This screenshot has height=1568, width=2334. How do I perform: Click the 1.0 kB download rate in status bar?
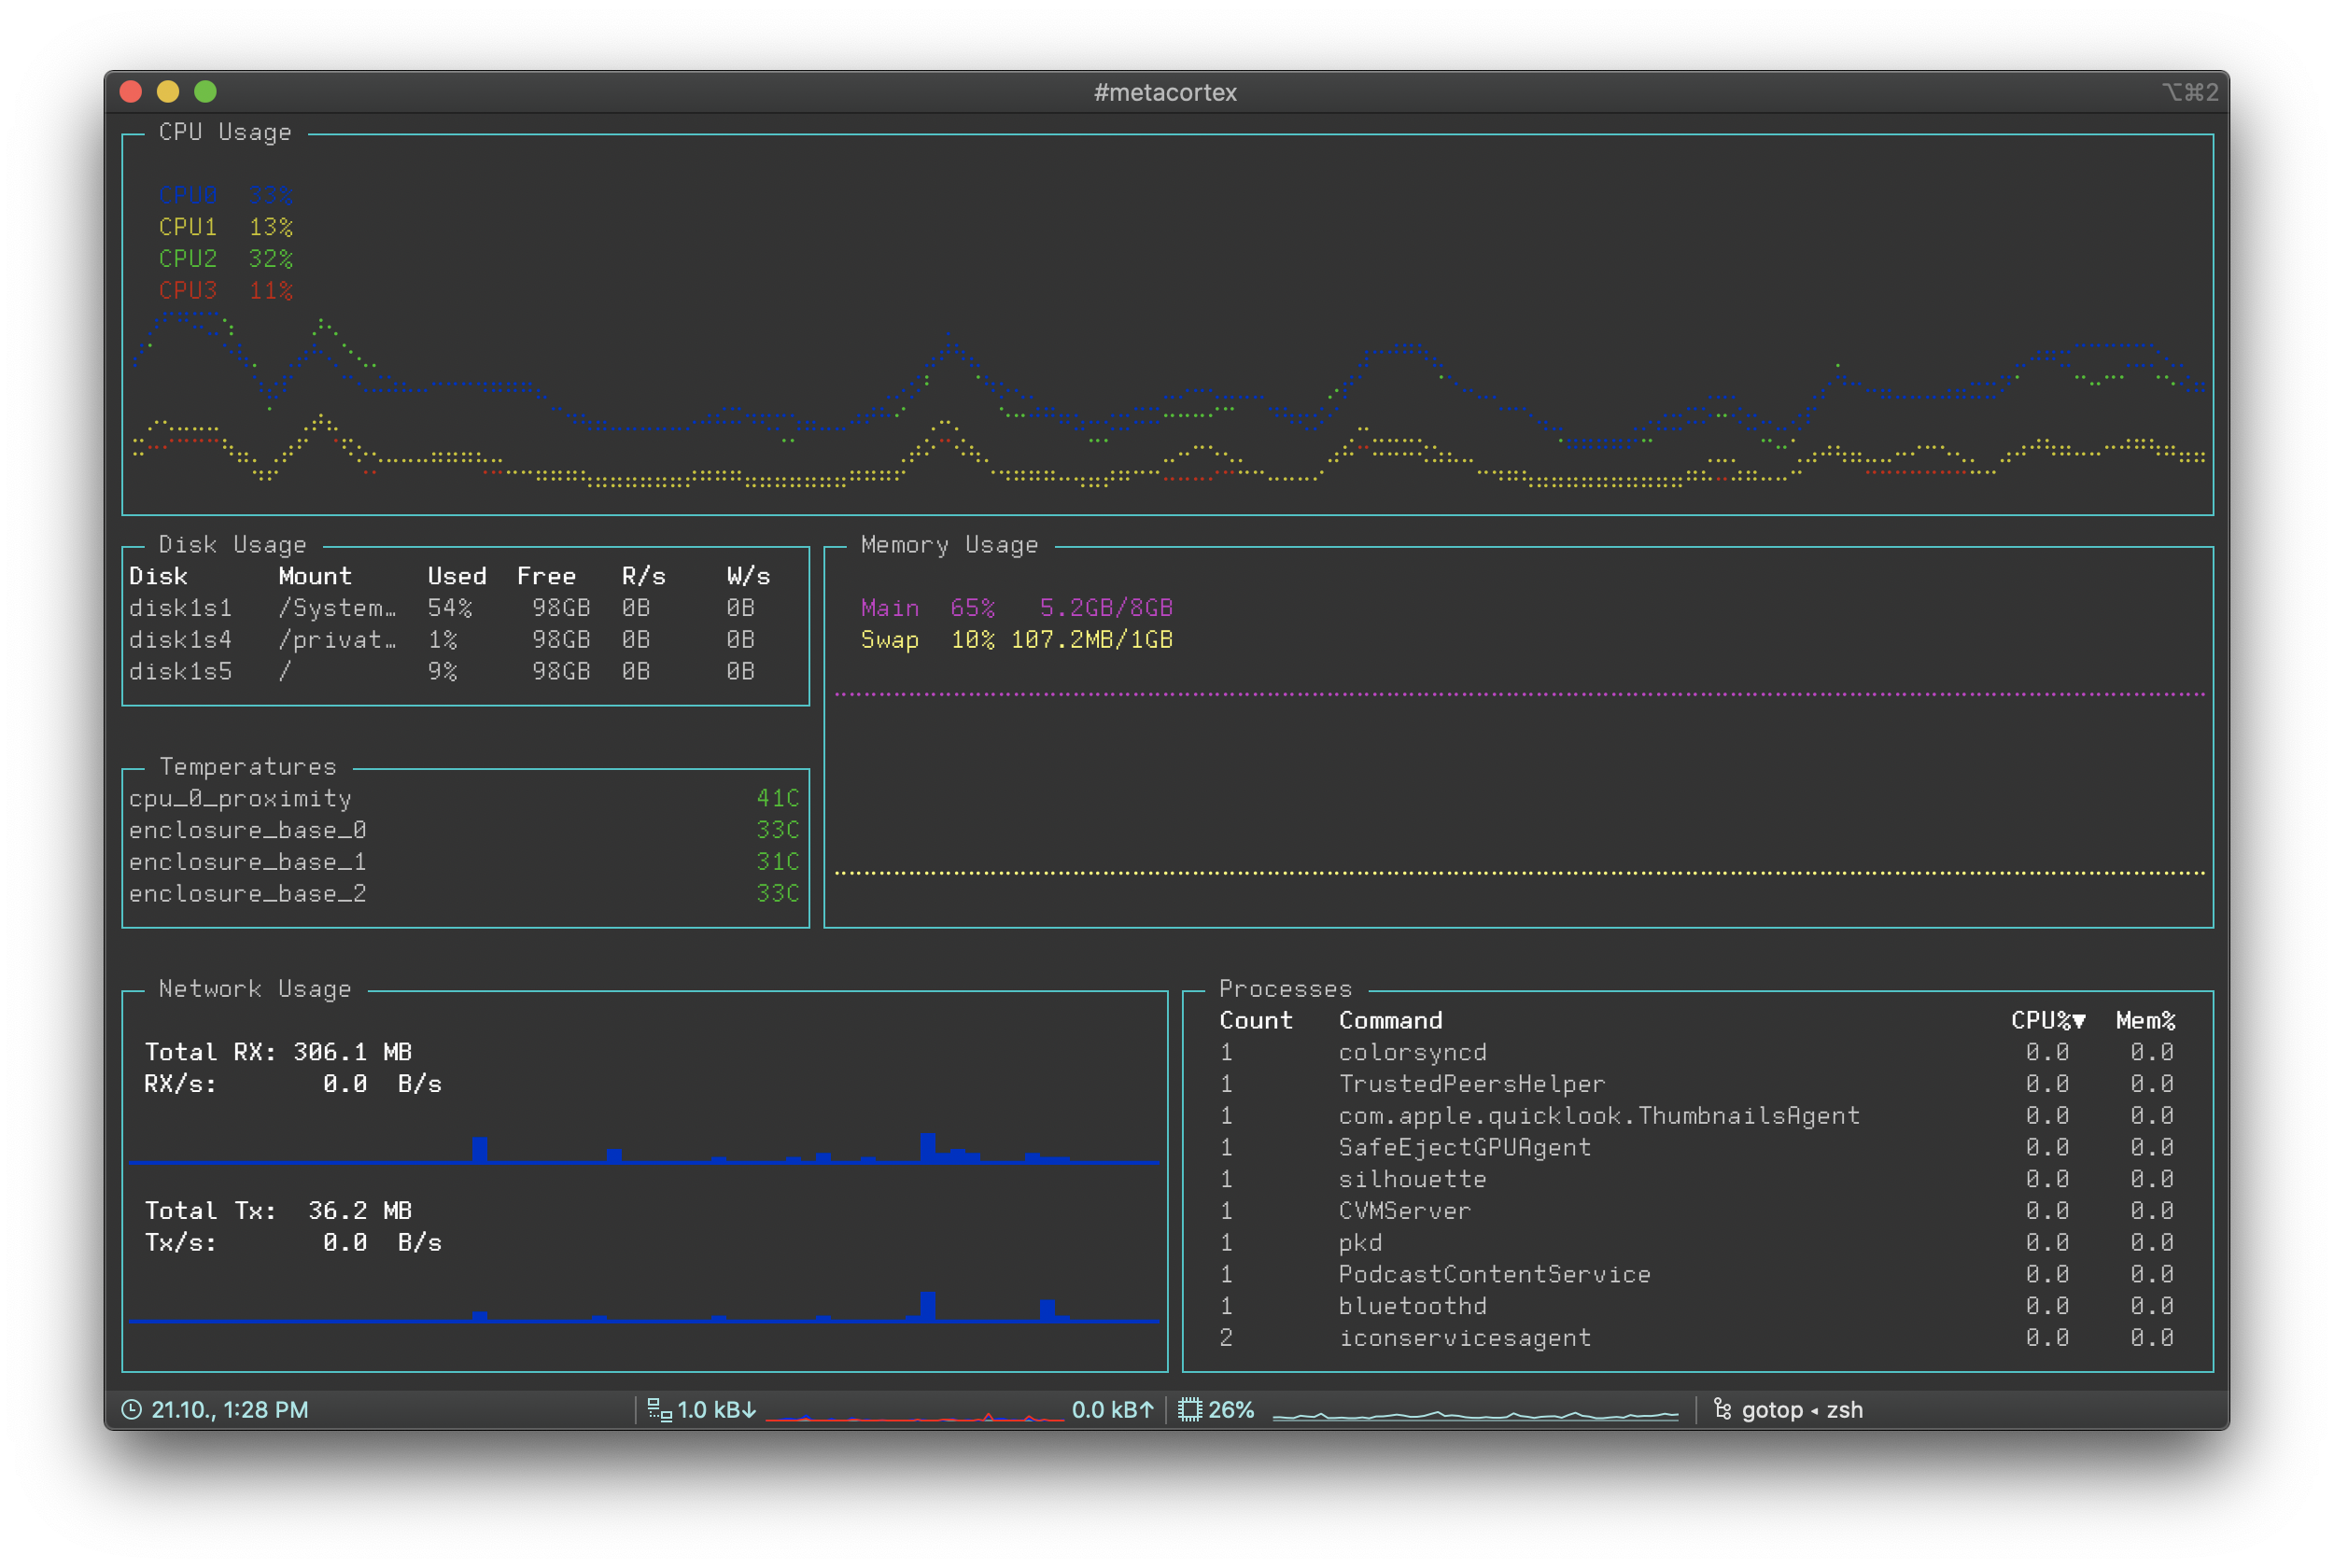717,1410
